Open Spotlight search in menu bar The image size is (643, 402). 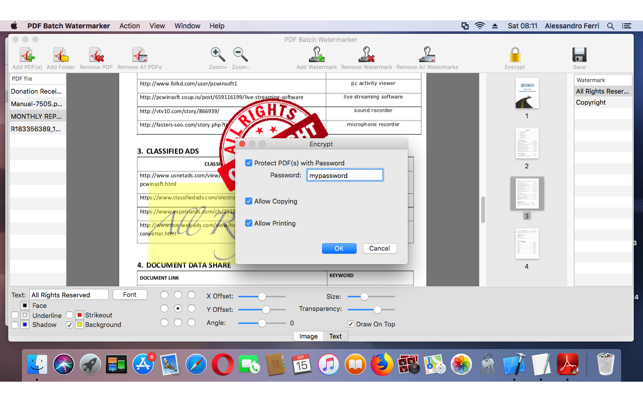pyautogui.click(x=611, y=26)
